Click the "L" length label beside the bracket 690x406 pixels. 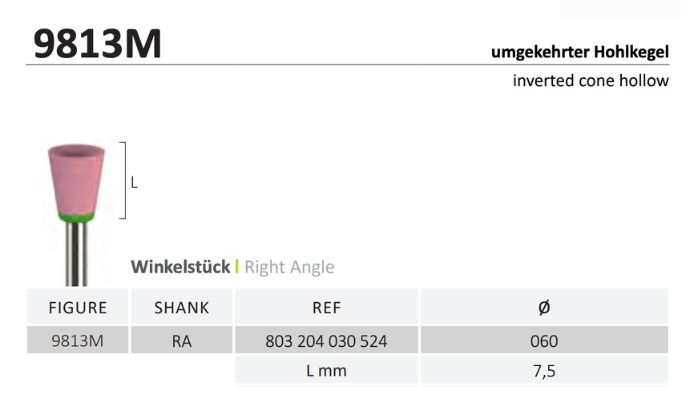point(134,183)
